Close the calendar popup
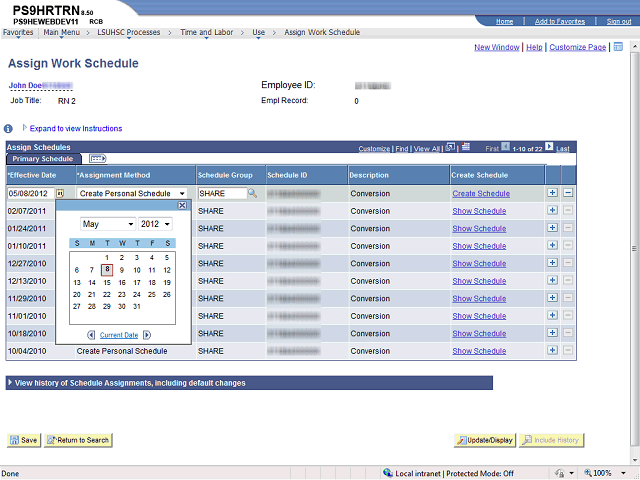This screenshot has height=480, width=640. coord(182,205)
